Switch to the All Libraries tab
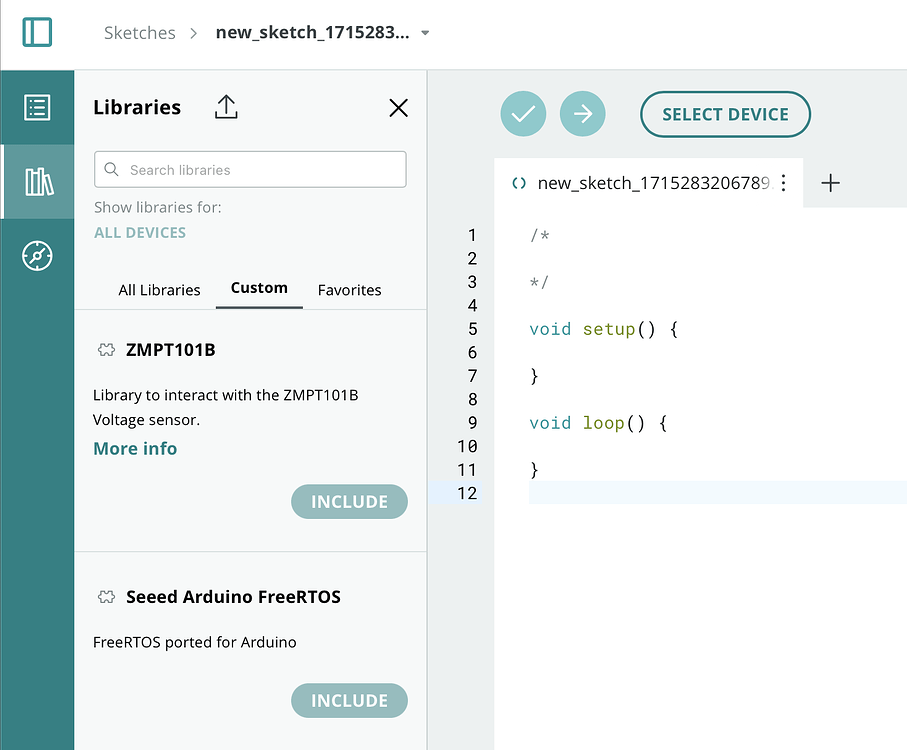Viewport: 907px width, 750px height. (x=159, y=290)
